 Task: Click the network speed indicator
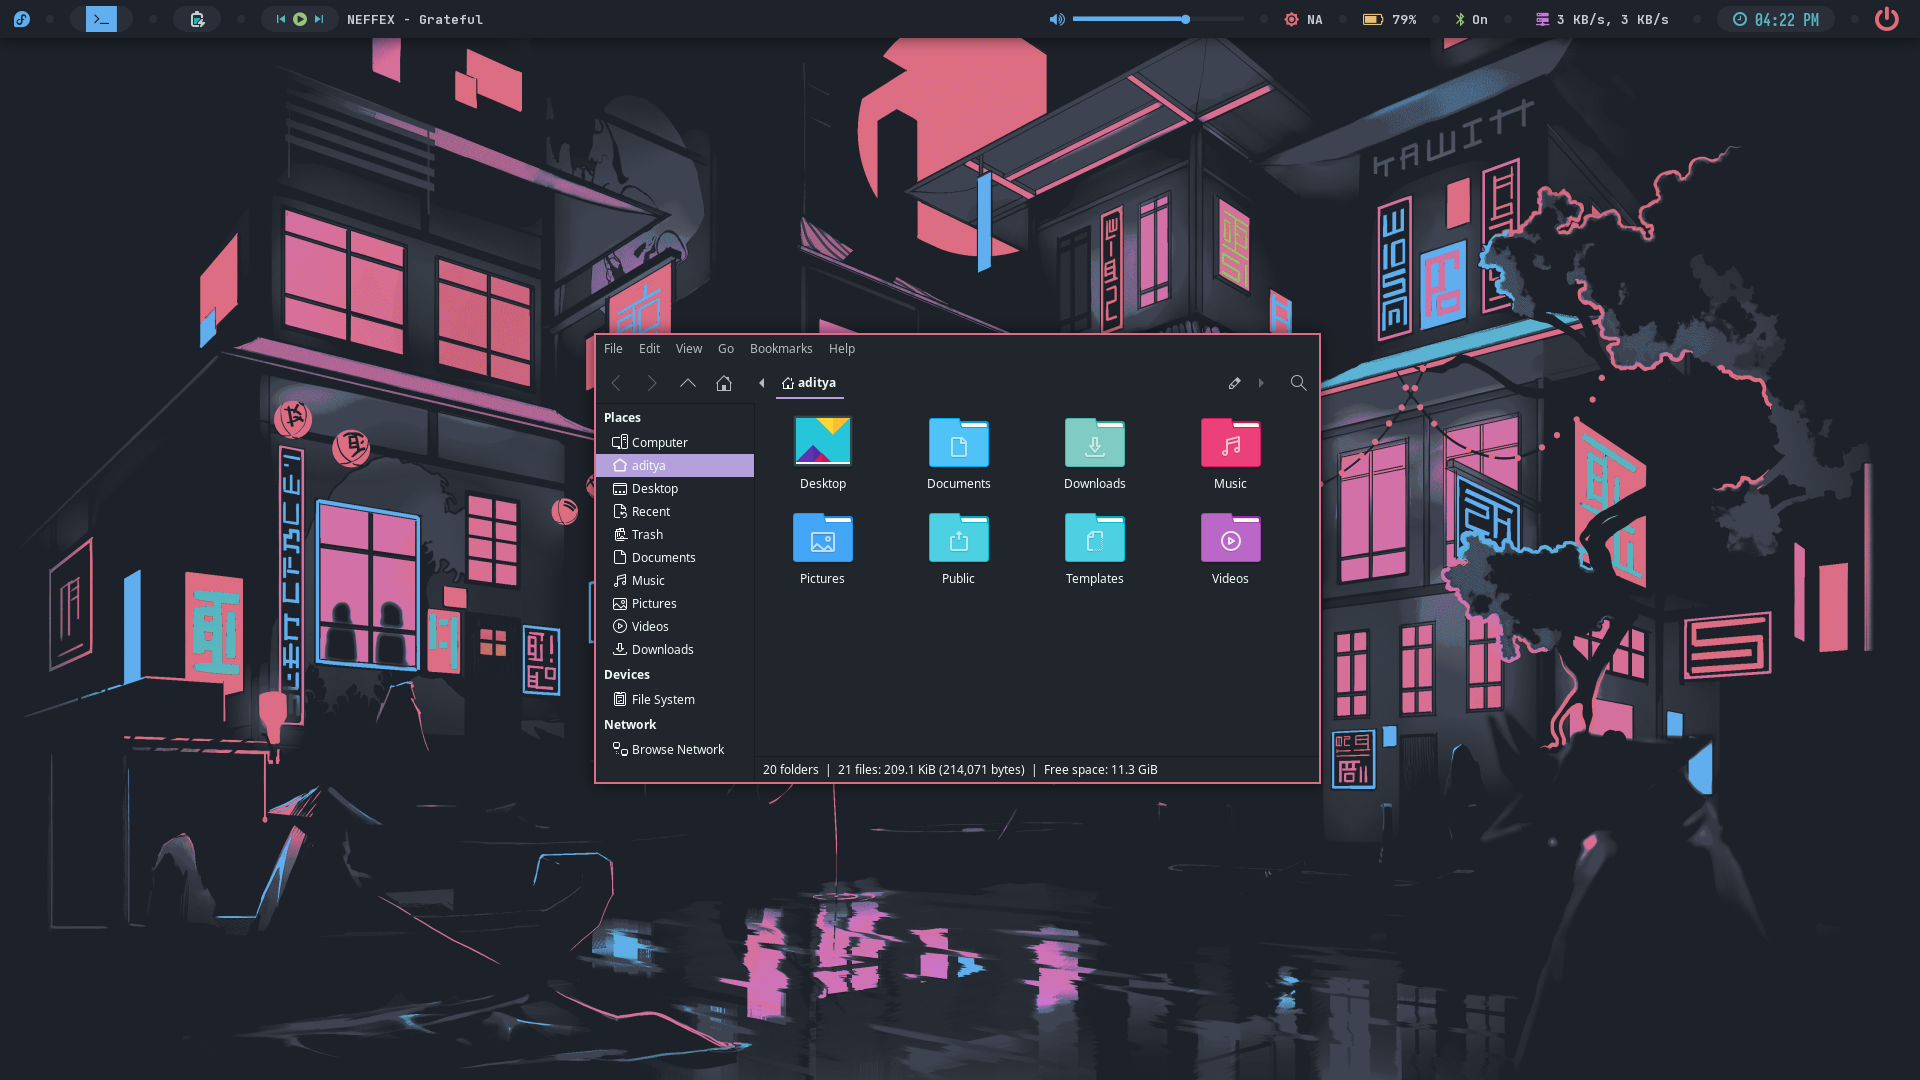1602,19
